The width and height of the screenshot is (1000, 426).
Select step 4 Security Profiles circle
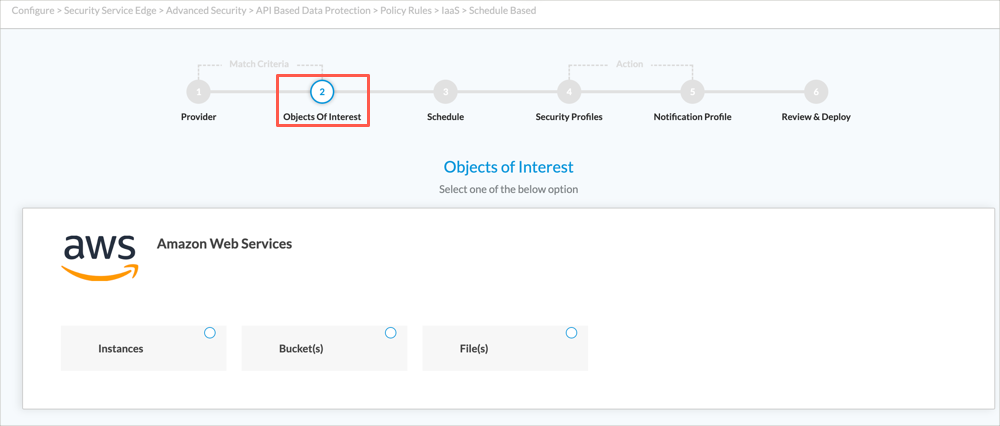[x=569, y=92]
